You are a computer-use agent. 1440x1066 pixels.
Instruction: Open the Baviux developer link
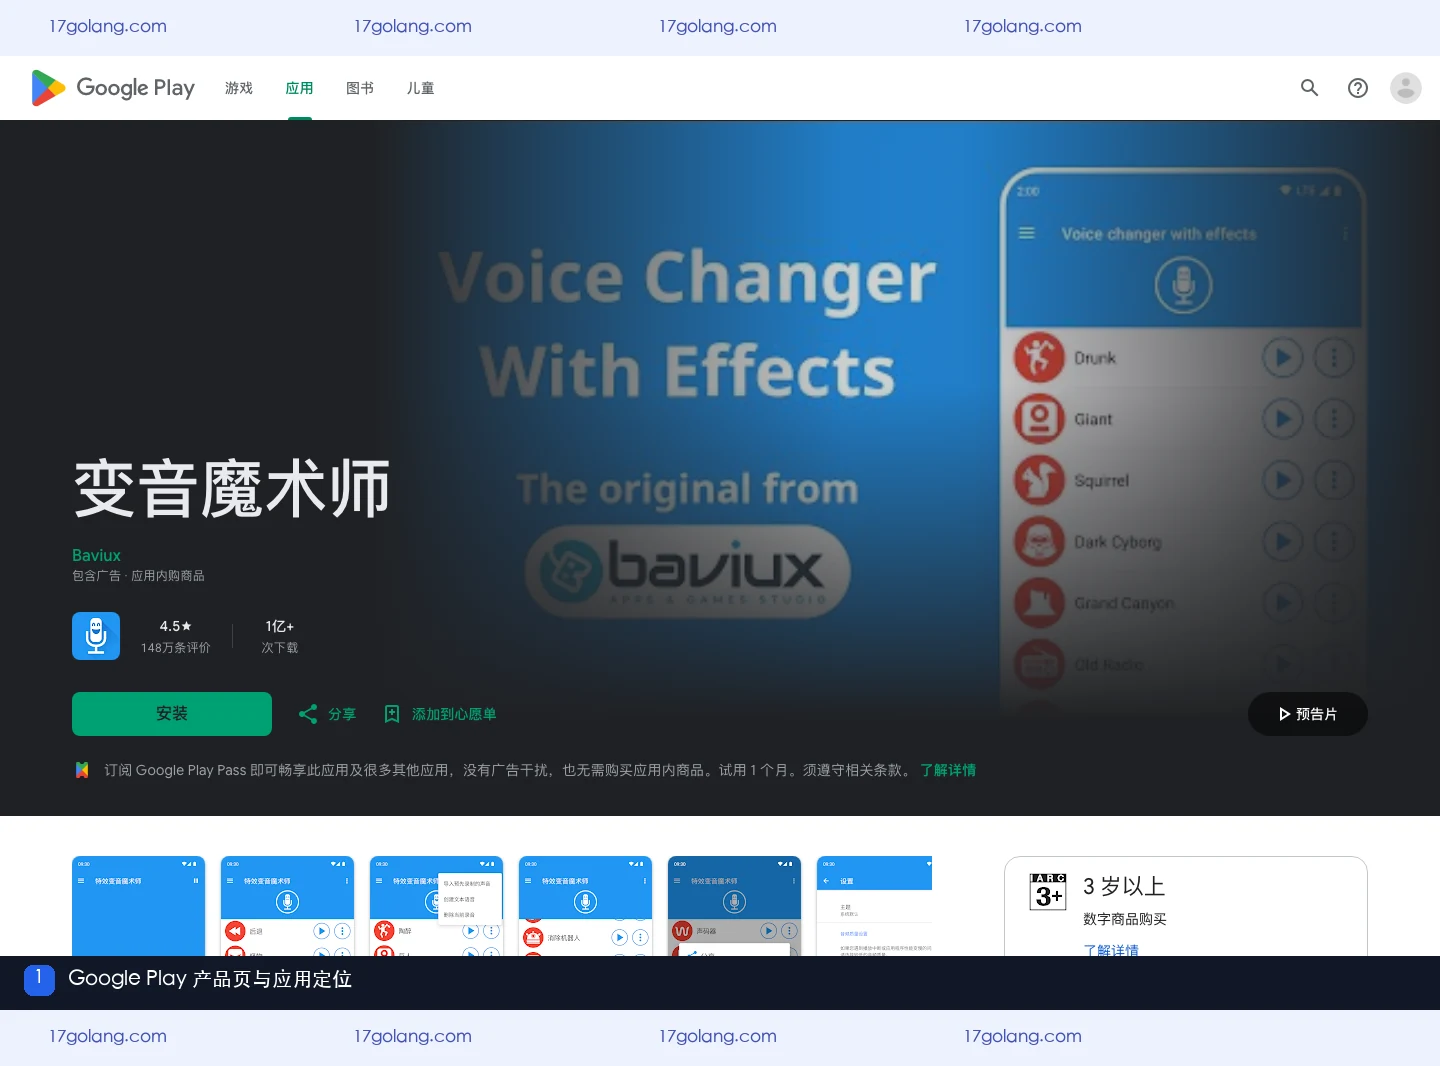(96, 555)
